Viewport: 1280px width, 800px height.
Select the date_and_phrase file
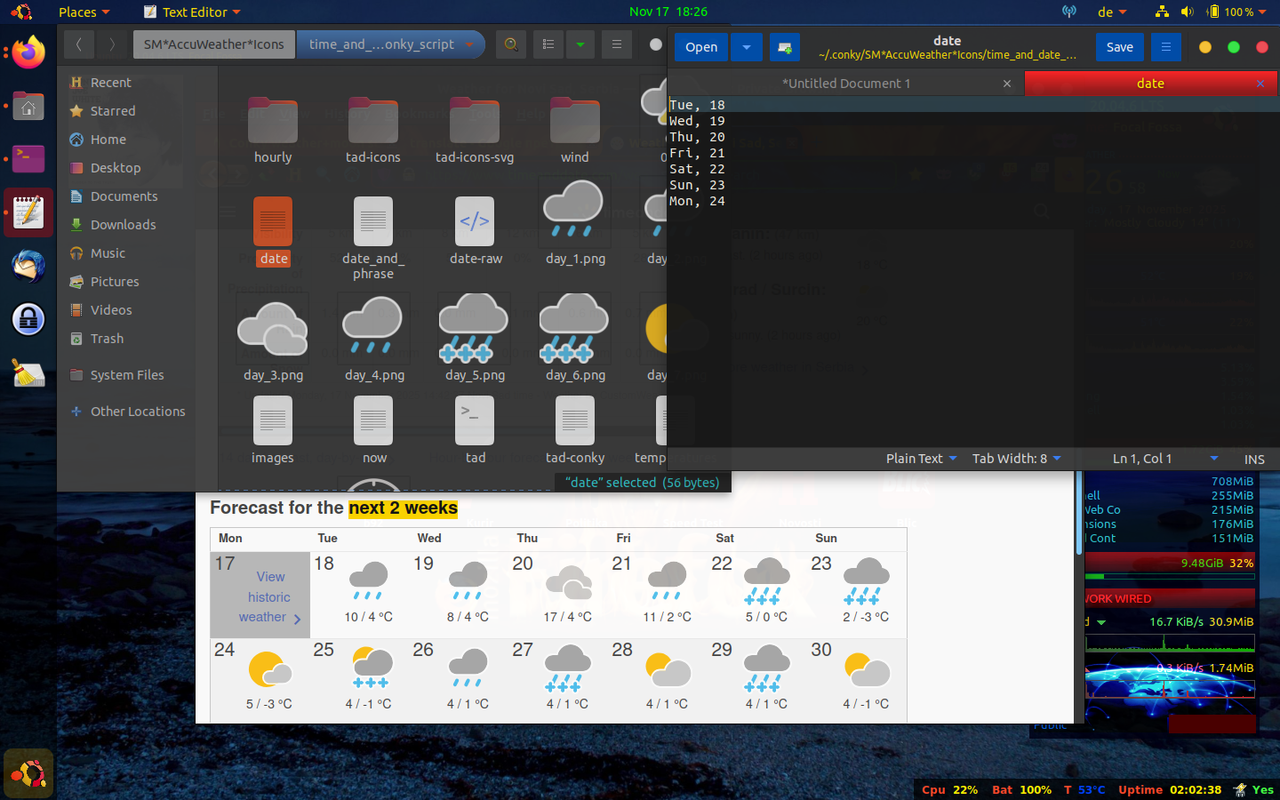(x=373, y=238)
